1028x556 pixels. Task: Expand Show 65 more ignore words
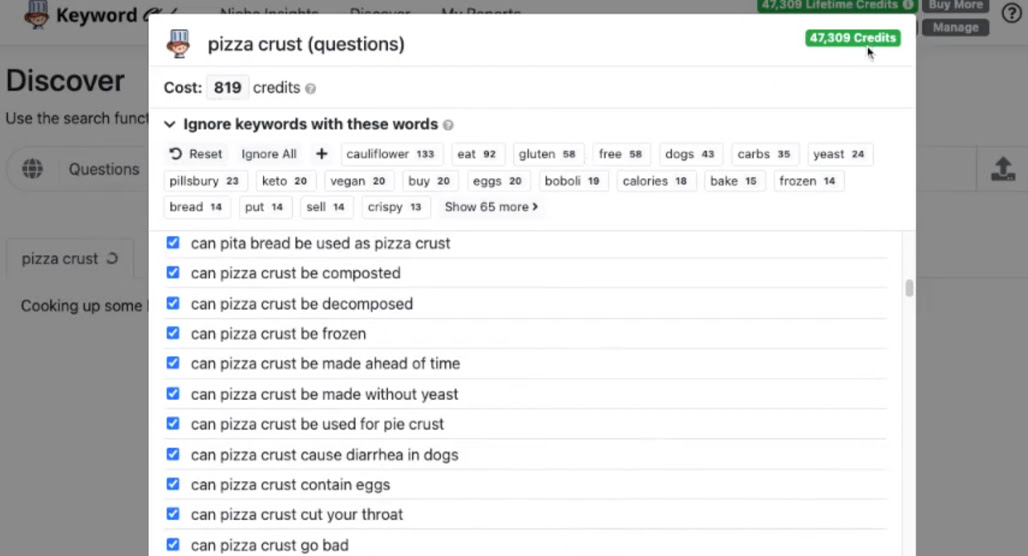(x=491, y=207)
